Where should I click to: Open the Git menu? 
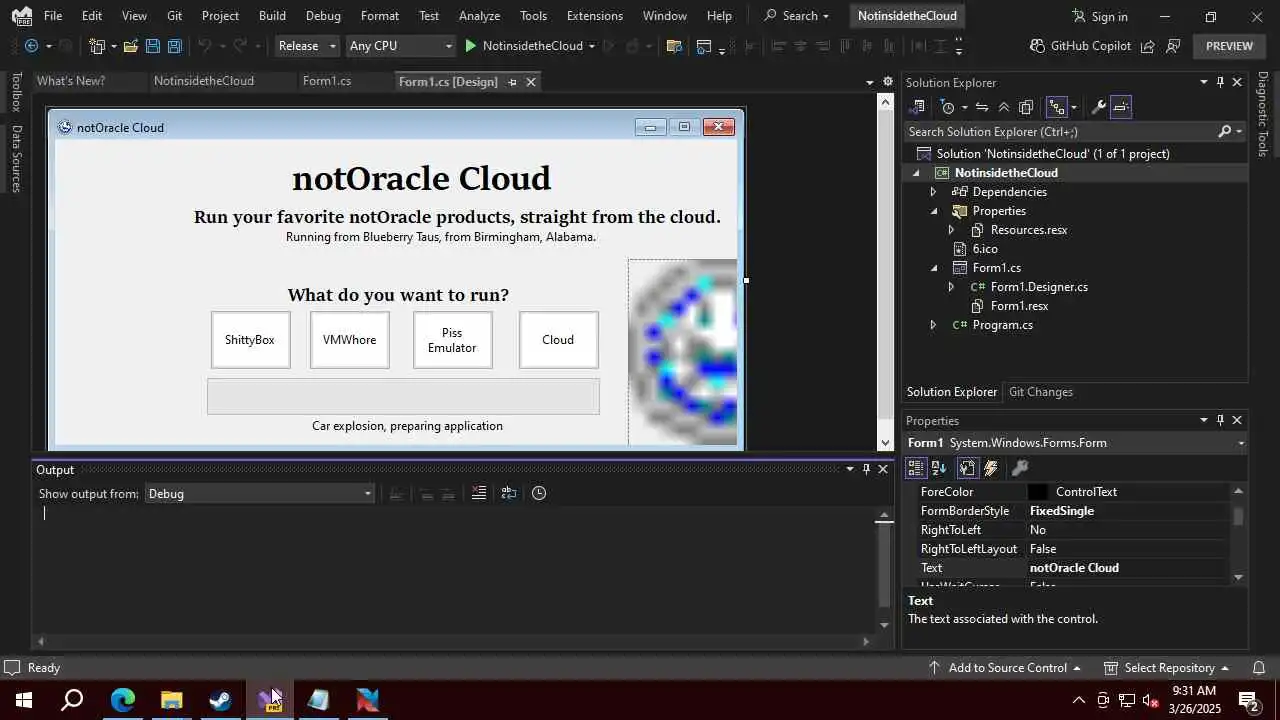174,16
